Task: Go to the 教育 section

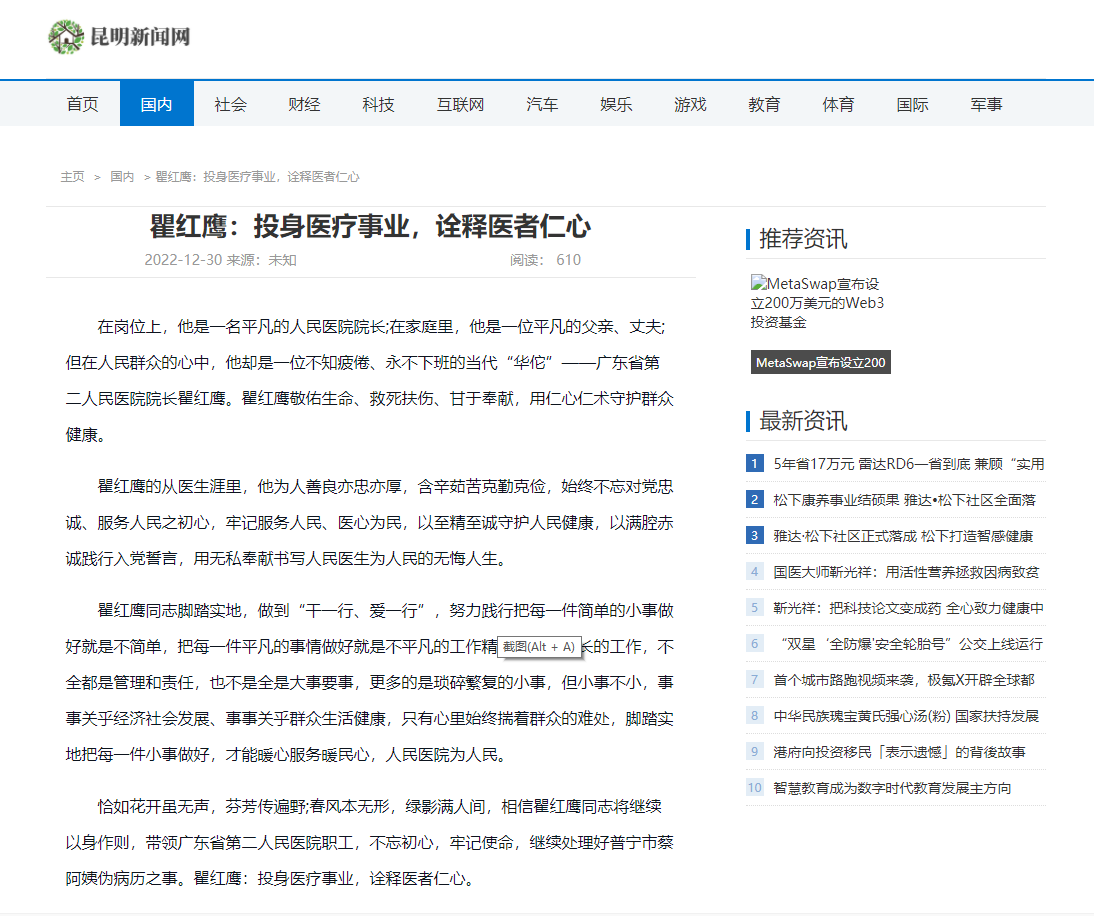Action: click(764, 104)
